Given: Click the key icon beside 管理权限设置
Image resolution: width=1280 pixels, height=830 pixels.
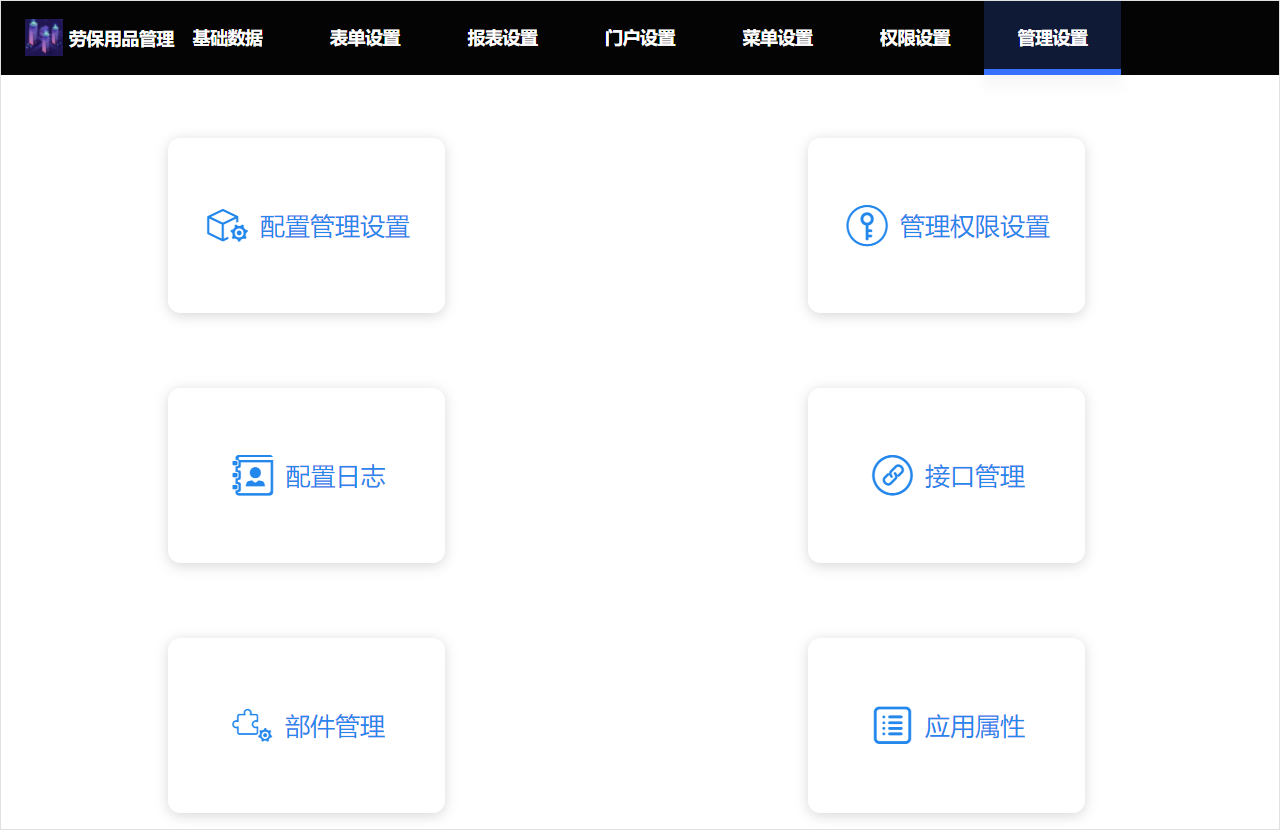Looking at the screenshot, I should [x=867, y=226].
